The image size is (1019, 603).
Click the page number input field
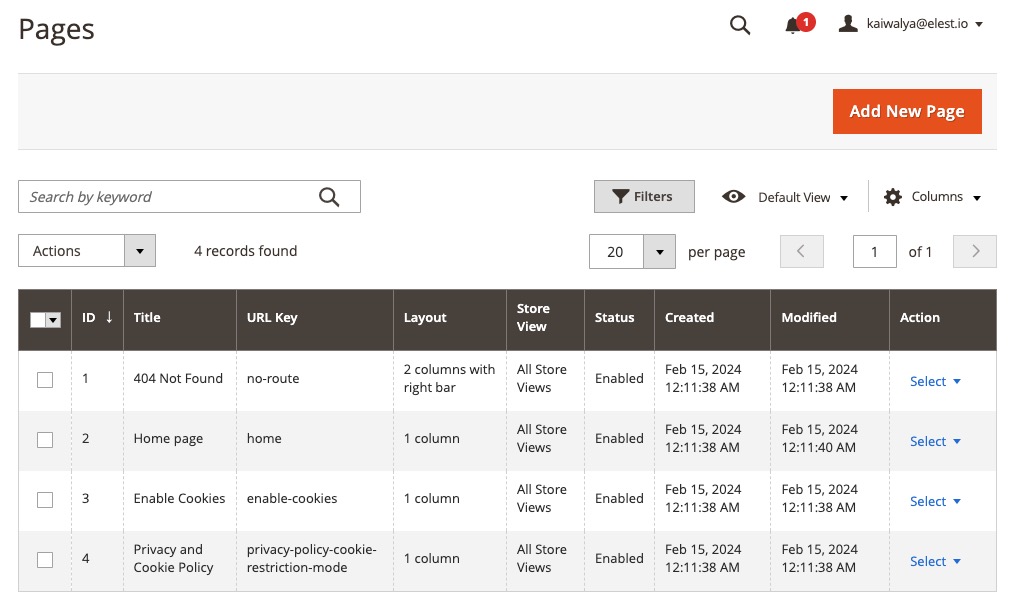pos(874,251)
